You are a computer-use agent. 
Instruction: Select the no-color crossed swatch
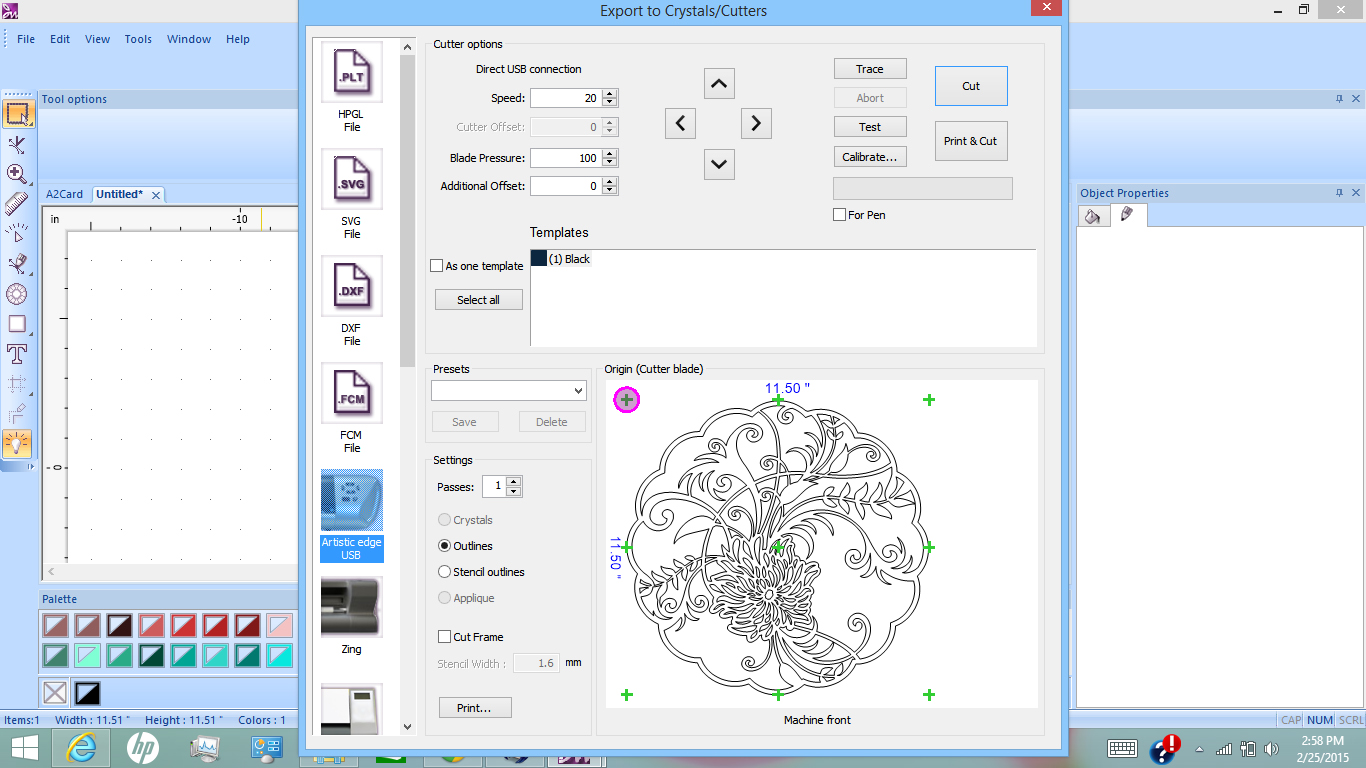click(55, 692)
